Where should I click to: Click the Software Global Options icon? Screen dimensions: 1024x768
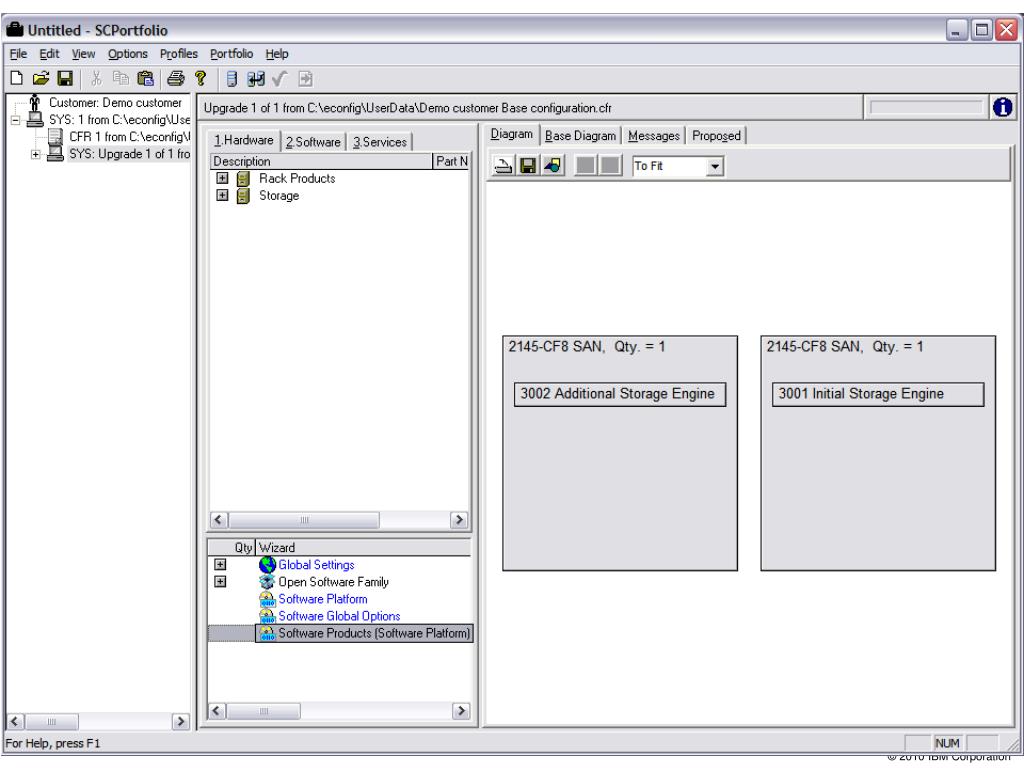[x=267, y=616]
